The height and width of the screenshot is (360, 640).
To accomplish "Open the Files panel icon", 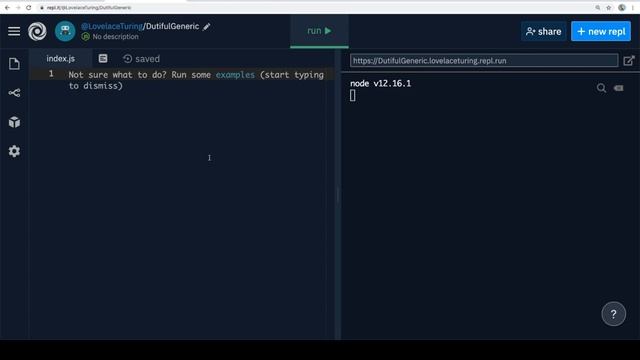I will click(14, 64).
